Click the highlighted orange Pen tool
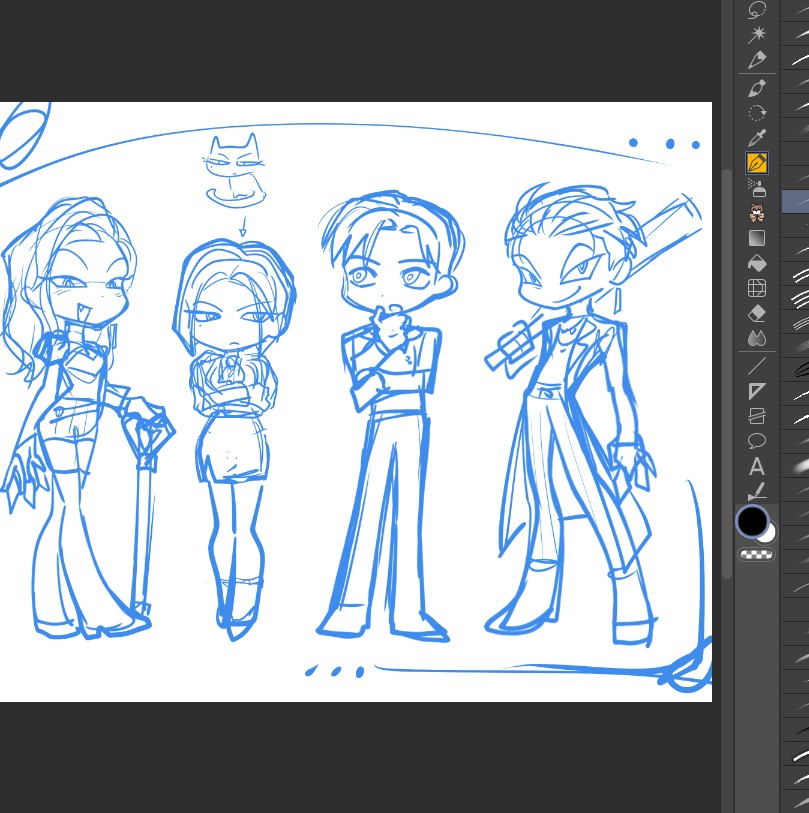This screenshot has height=813, width=809. tap(757, 163)
